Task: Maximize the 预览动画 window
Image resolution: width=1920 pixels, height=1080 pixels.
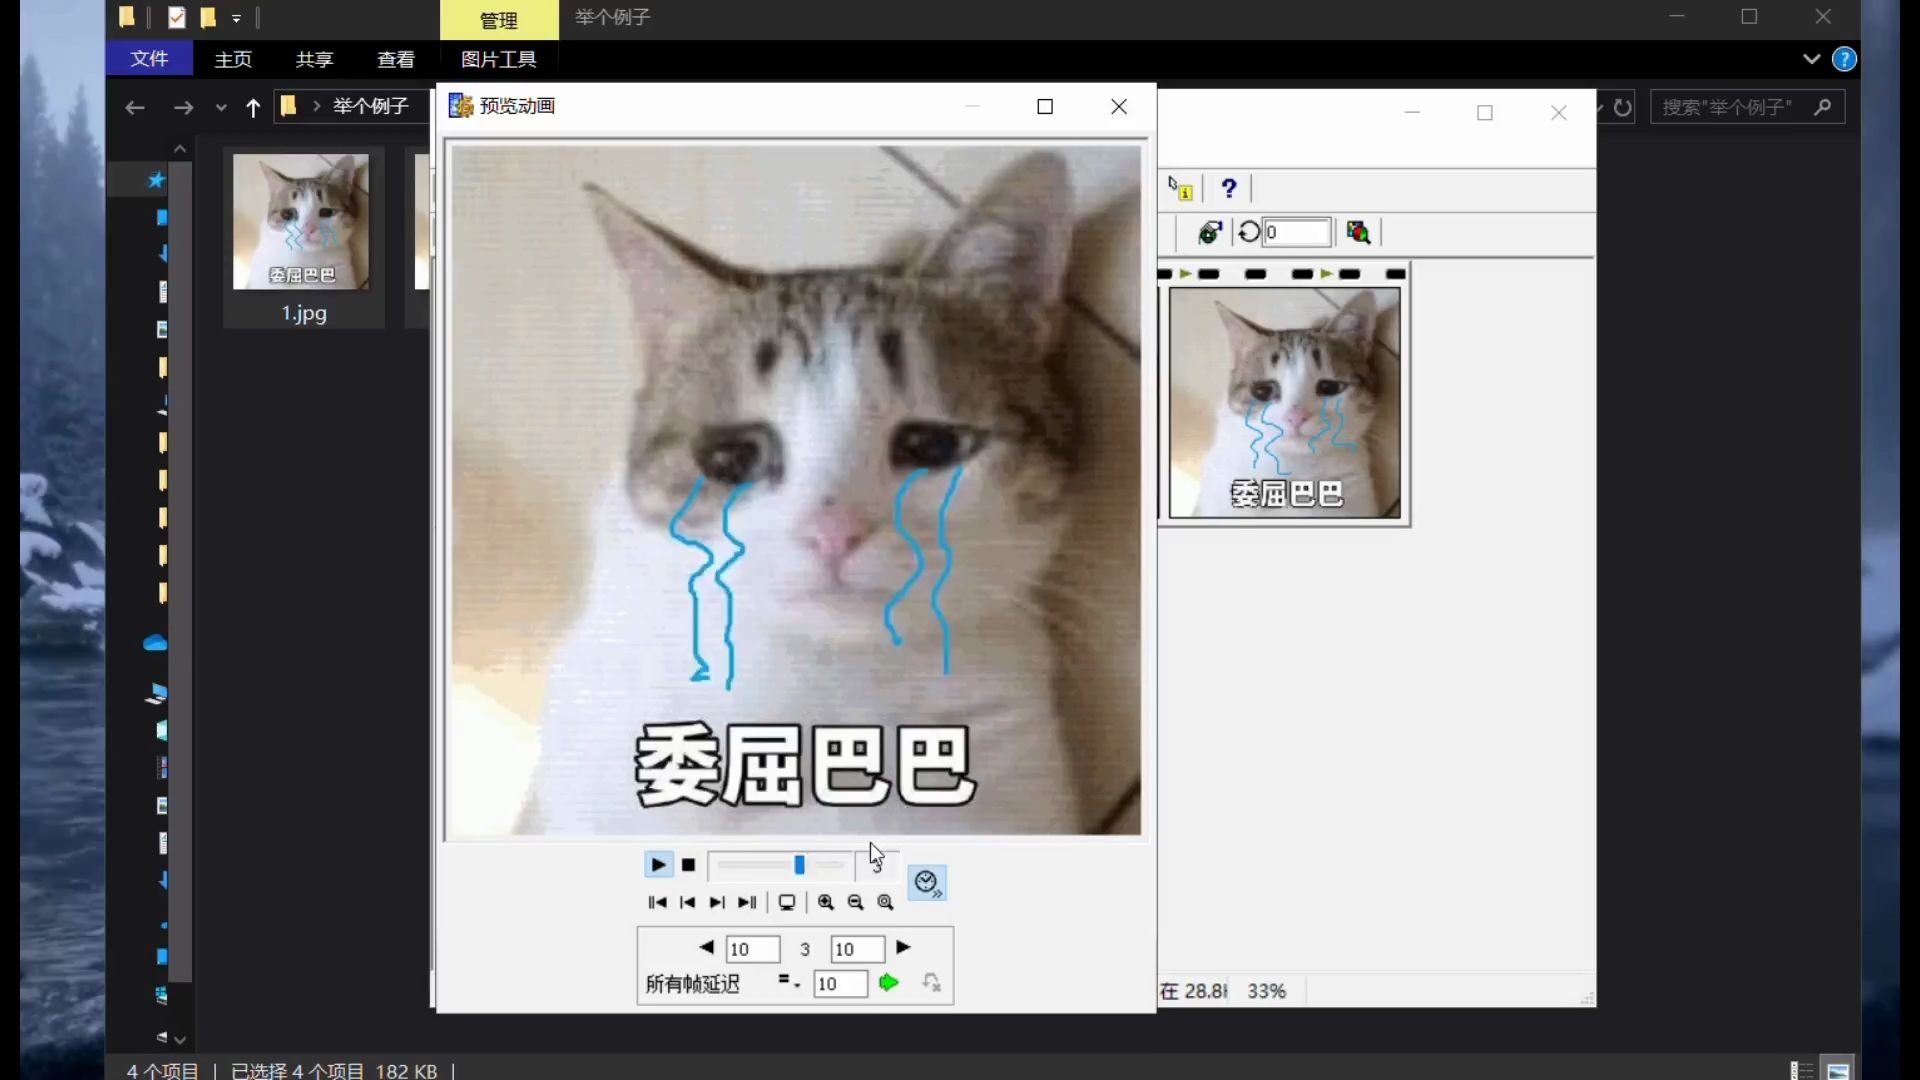Action: coord(1045,106)
